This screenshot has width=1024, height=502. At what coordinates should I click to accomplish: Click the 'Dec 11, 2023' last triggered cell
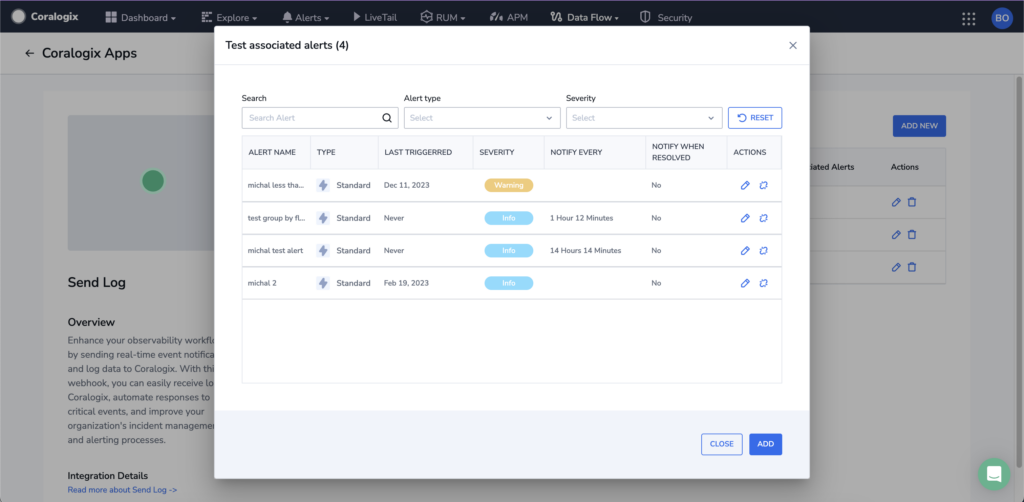click(406, 185)
